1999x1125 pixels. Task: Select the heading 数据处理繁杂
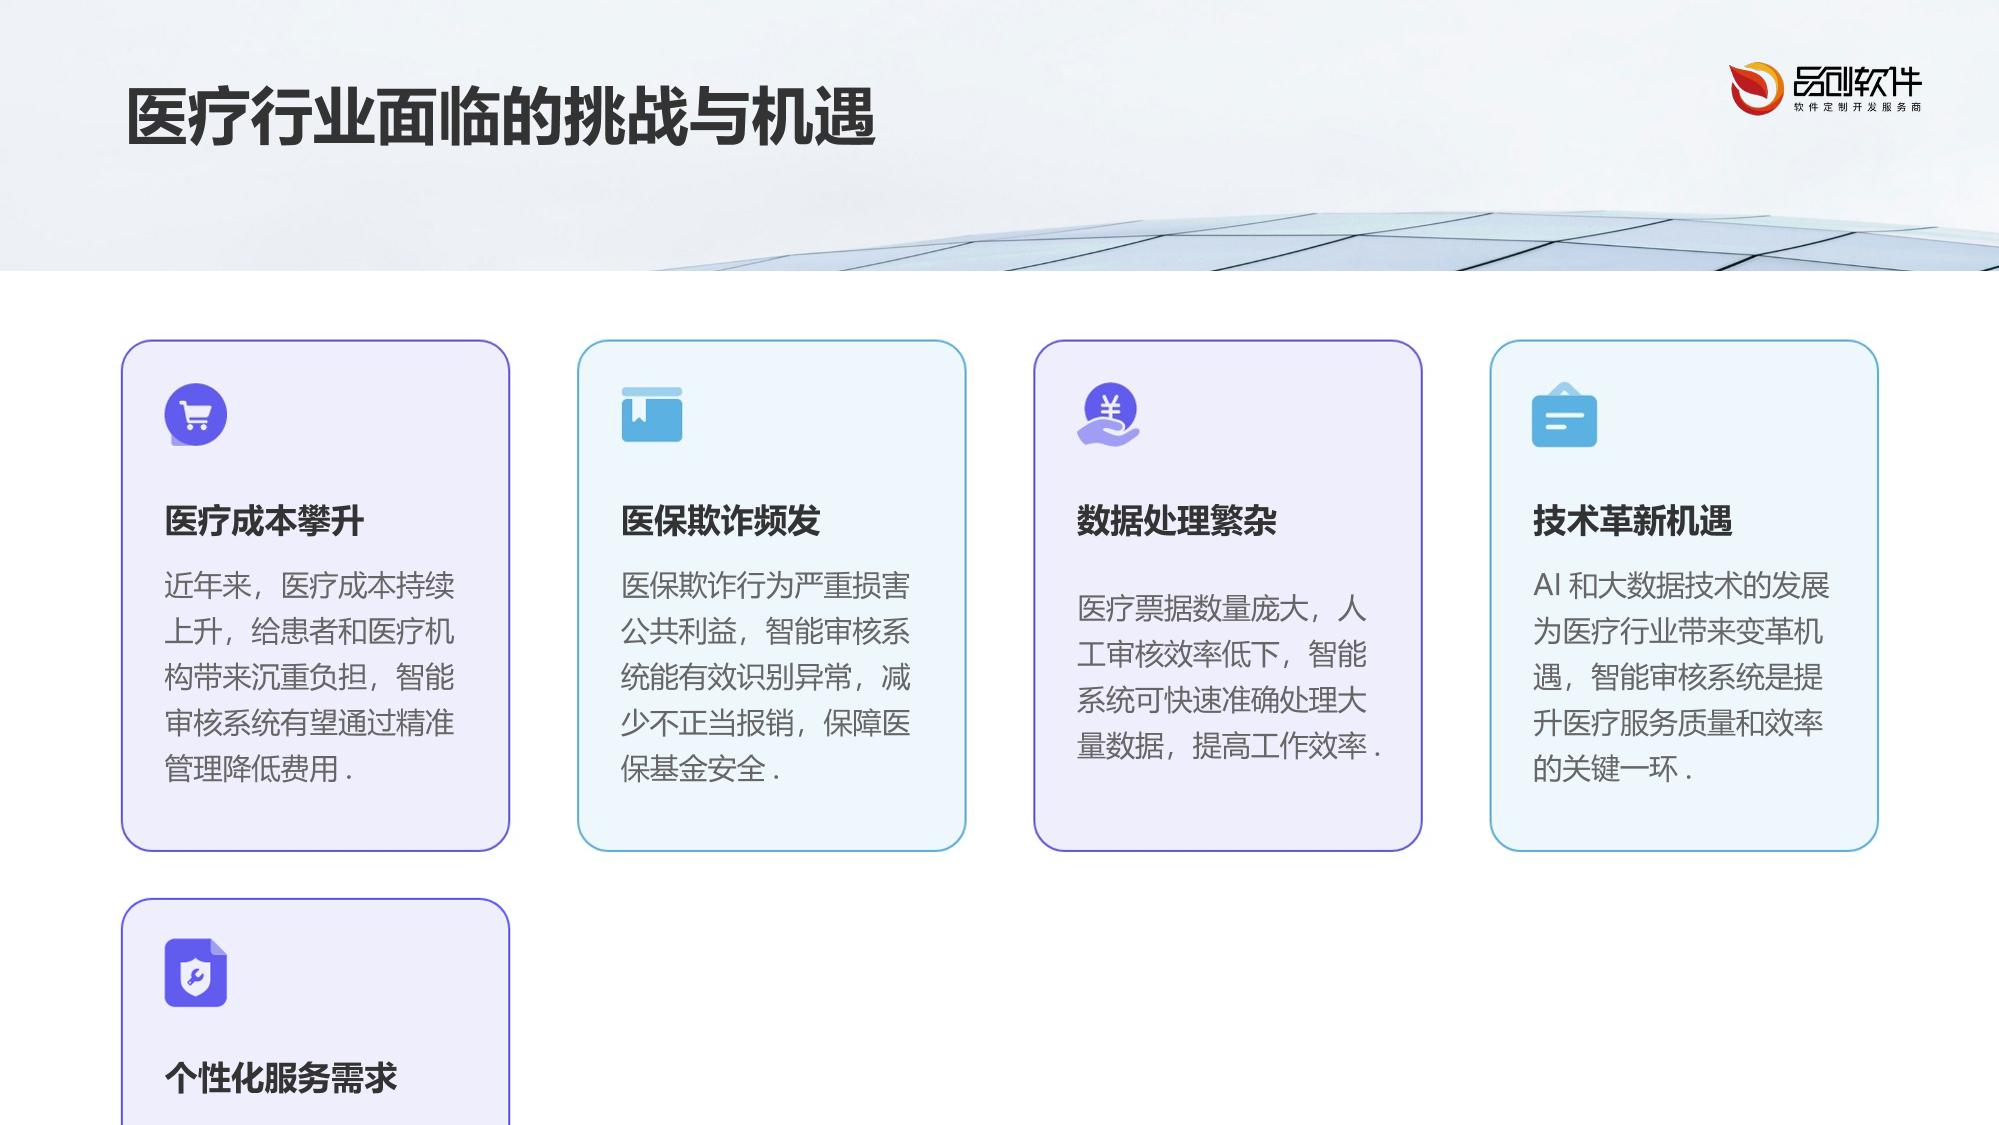click(x=1176, y=521)
